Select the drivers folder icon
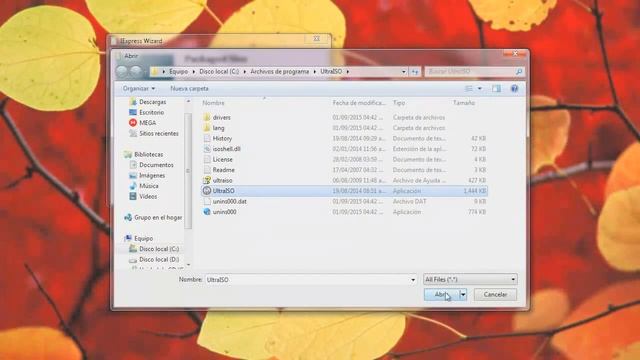The height and width of the screenshot is (360, 640). pos(207,118)
